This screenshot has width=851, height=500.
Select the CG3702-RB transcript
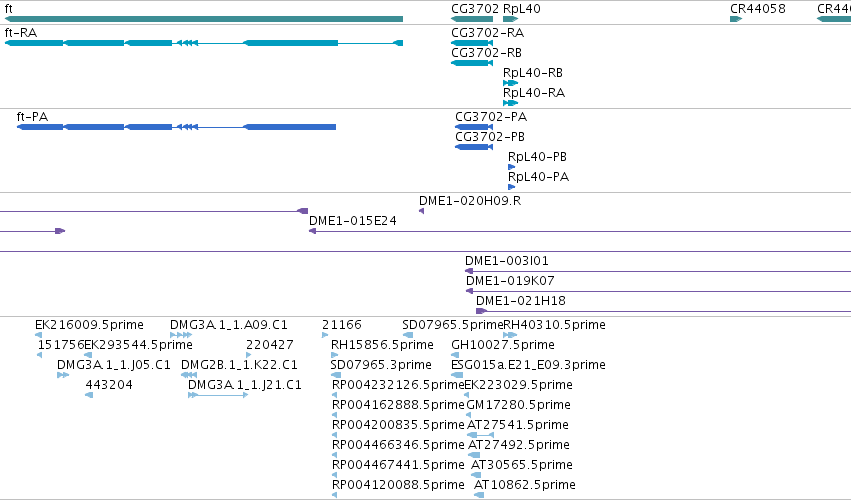(472, 63)
